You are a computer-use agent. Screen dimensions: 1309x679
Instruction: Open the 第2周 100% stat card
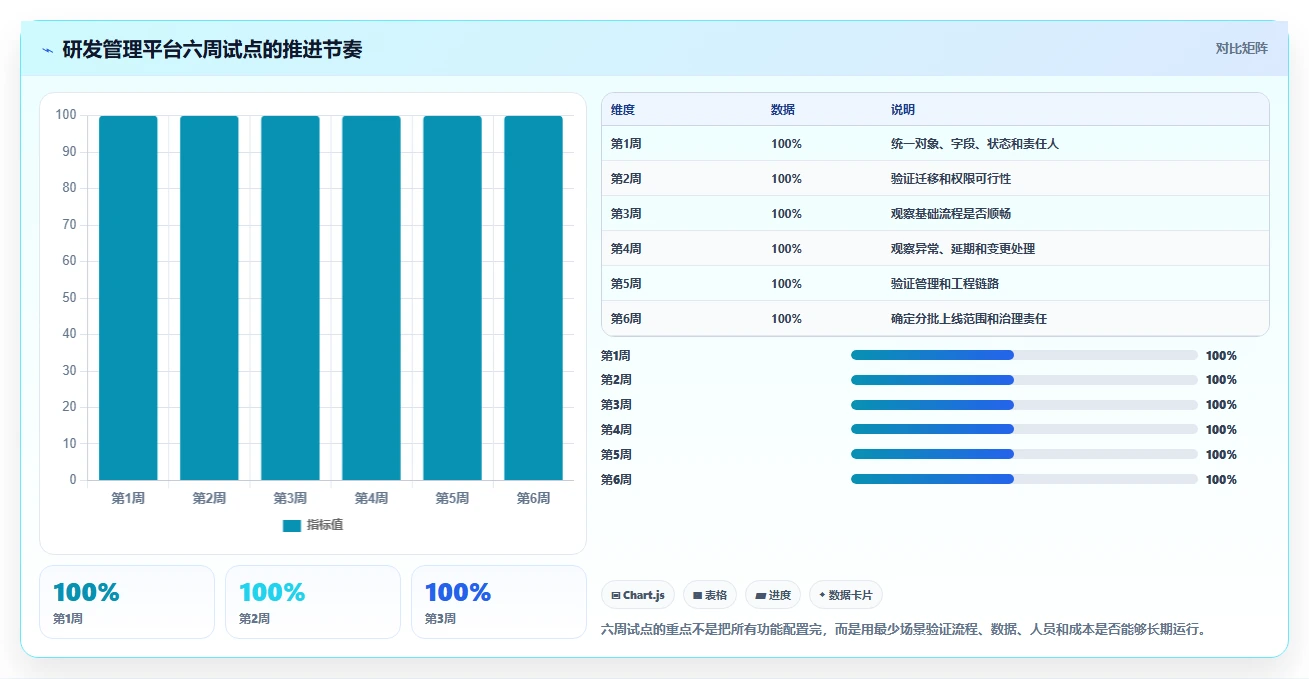point(313,602)
